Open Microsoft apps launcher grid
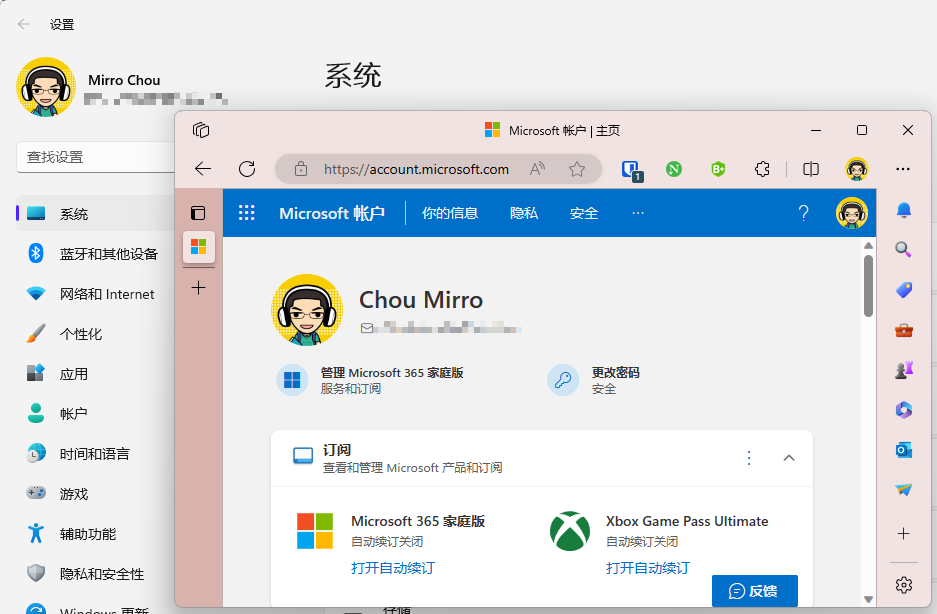Screen dimensions: 937x614 click(247, 213)
